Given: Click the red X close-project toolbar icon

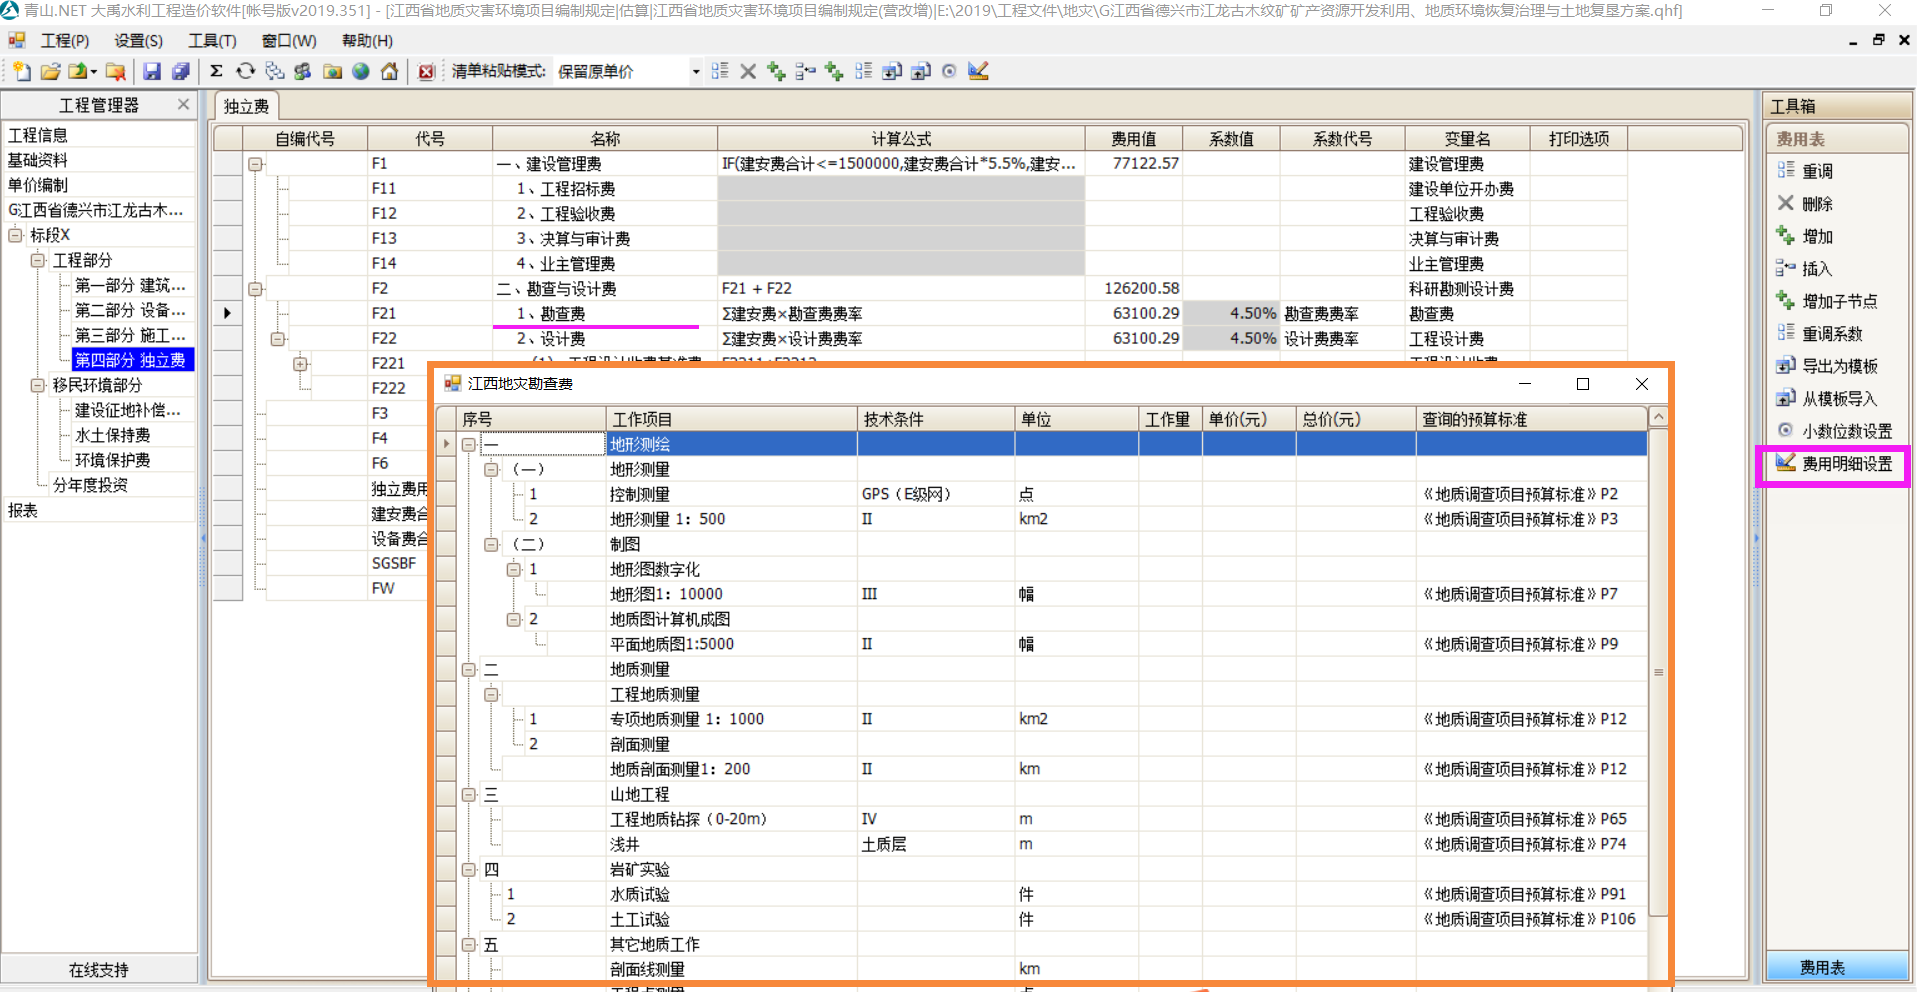Looking at the screenshot, I should (x=426, y=71).
